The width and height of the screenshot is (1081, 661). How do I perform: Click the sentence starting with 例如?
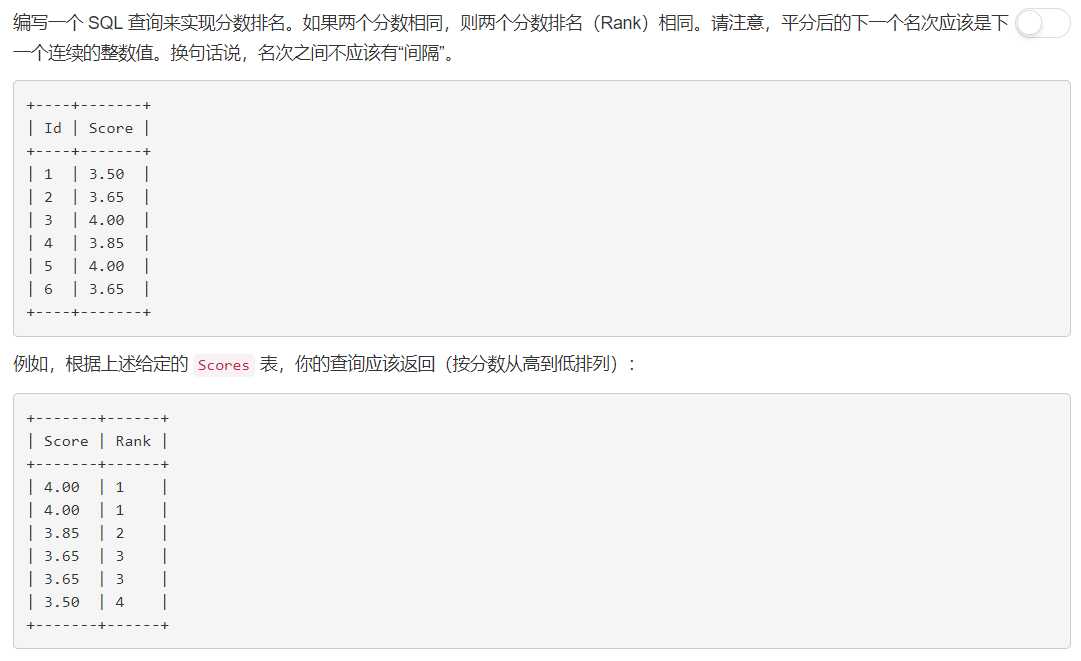pos(324,364)
